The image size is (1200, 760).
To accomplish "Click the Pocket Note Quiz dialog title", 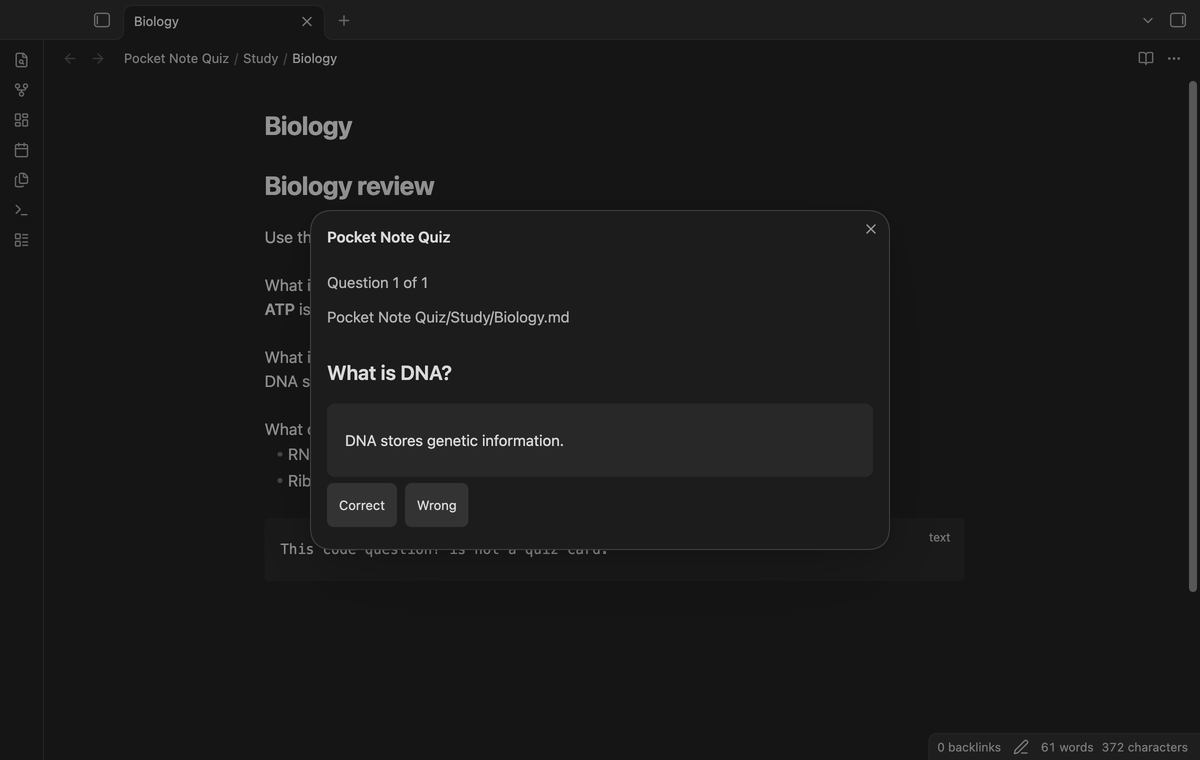I will pyautogui.click(x=388, y=237).
